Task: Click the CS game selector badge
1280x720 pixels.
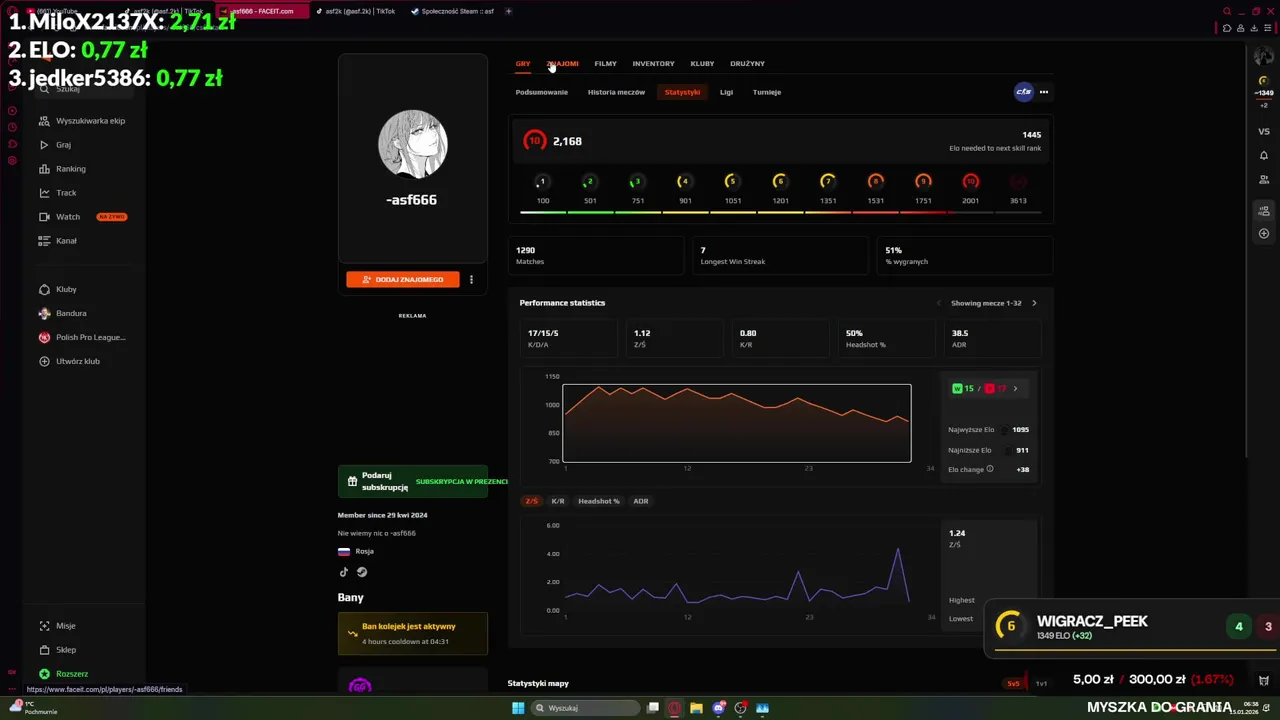Action: 1023,92
